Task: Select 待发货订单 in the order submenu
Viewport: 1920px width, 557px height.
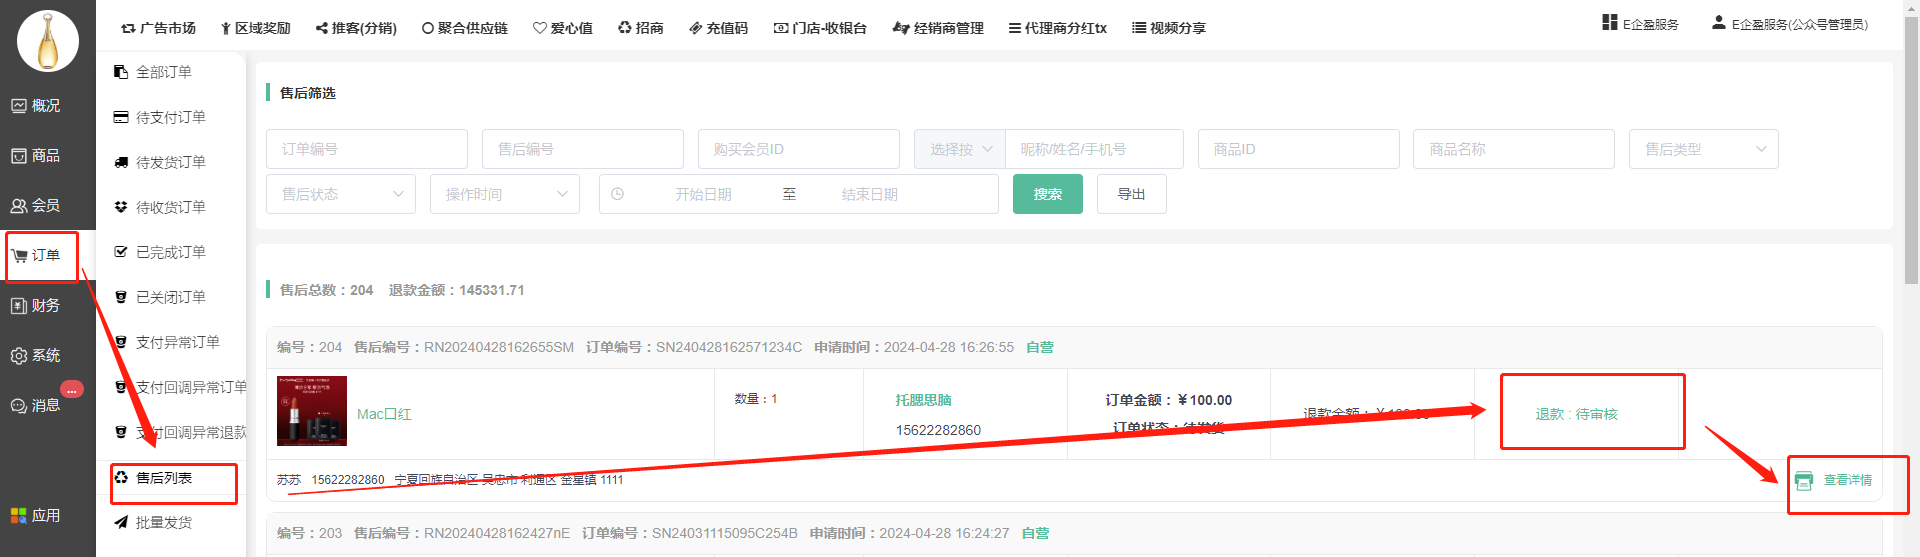Action: tap(170, 162)
